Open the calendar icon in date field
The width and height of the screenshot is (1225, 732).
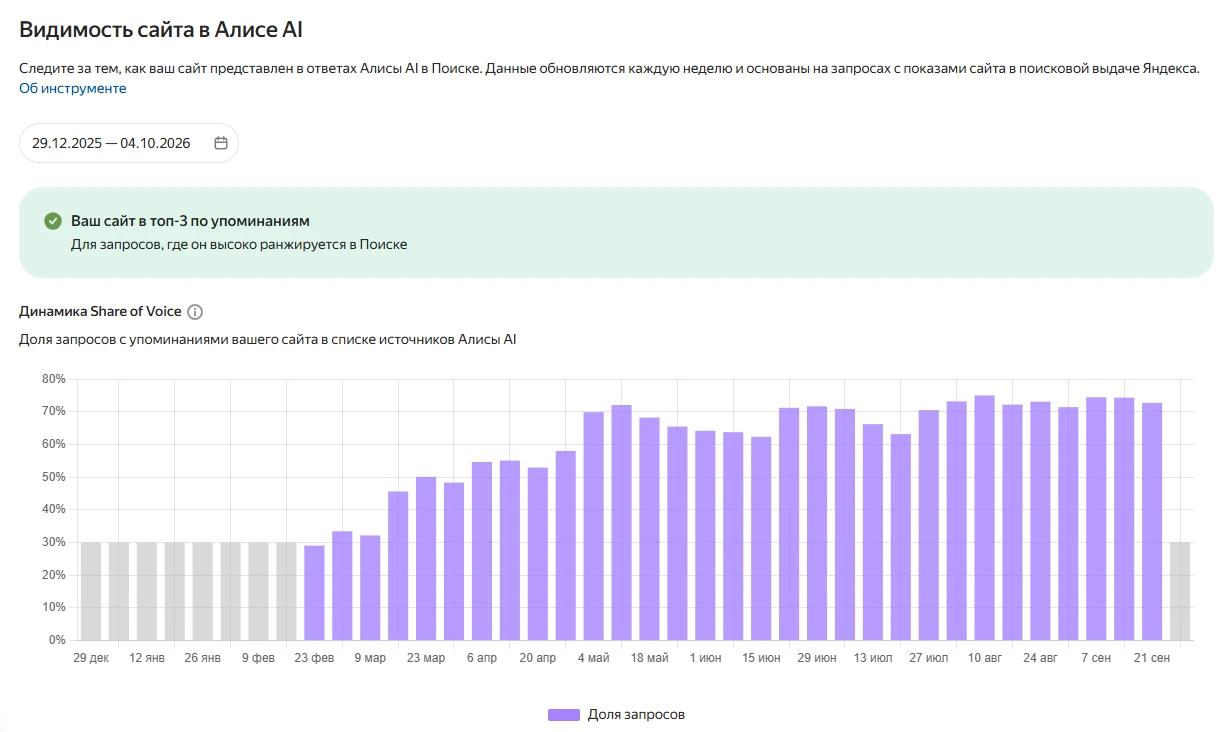[221, 143]
